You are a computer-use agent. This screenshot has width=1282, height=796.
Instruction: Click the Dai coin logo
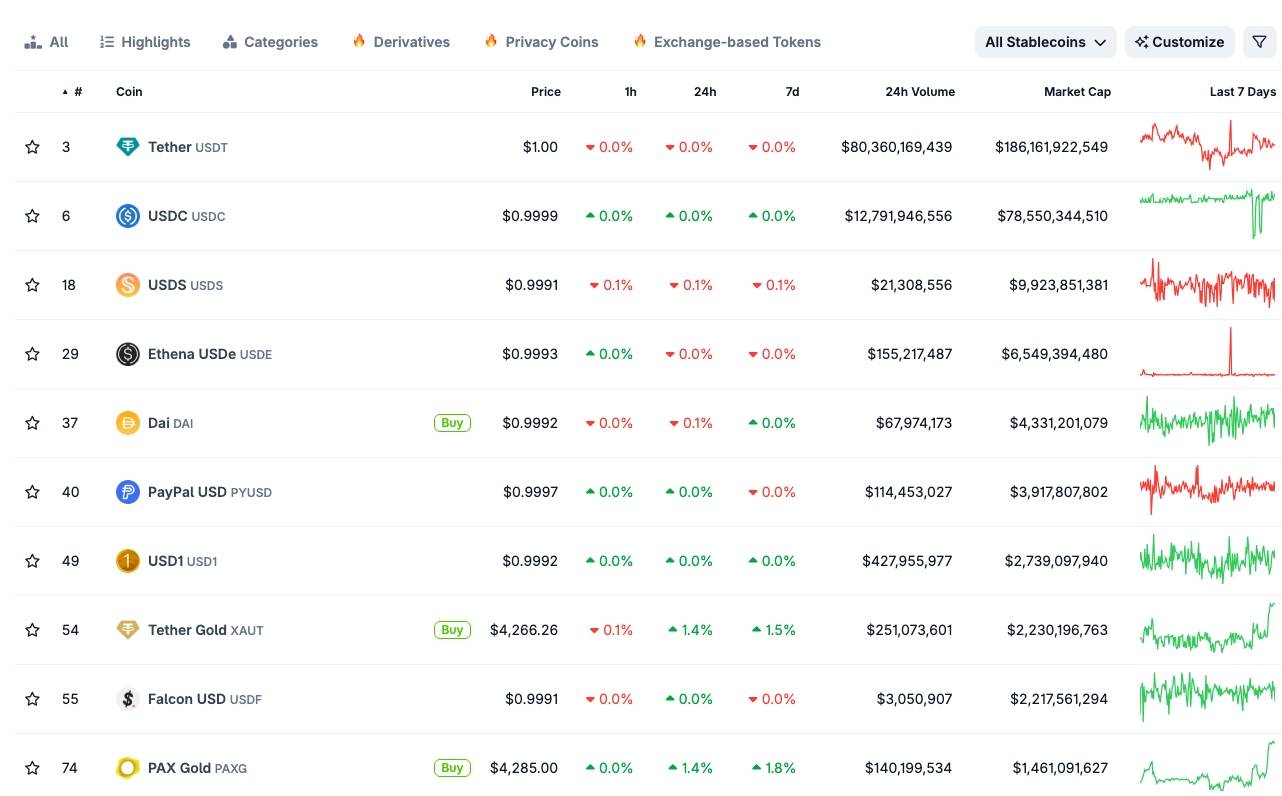point(128,422)
